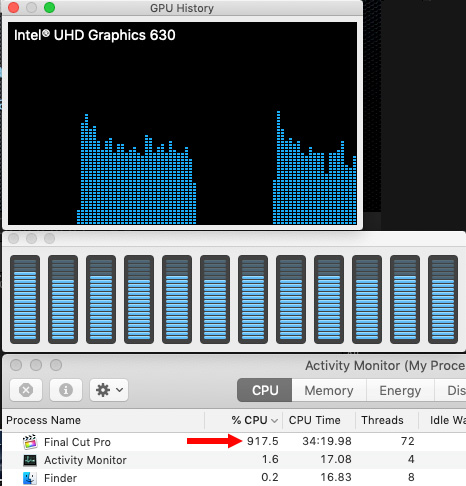The height and width of the screenshot is (486, 466).
Task: Zoom the GPU History window with green button
Action: click(x=50, y=8)
